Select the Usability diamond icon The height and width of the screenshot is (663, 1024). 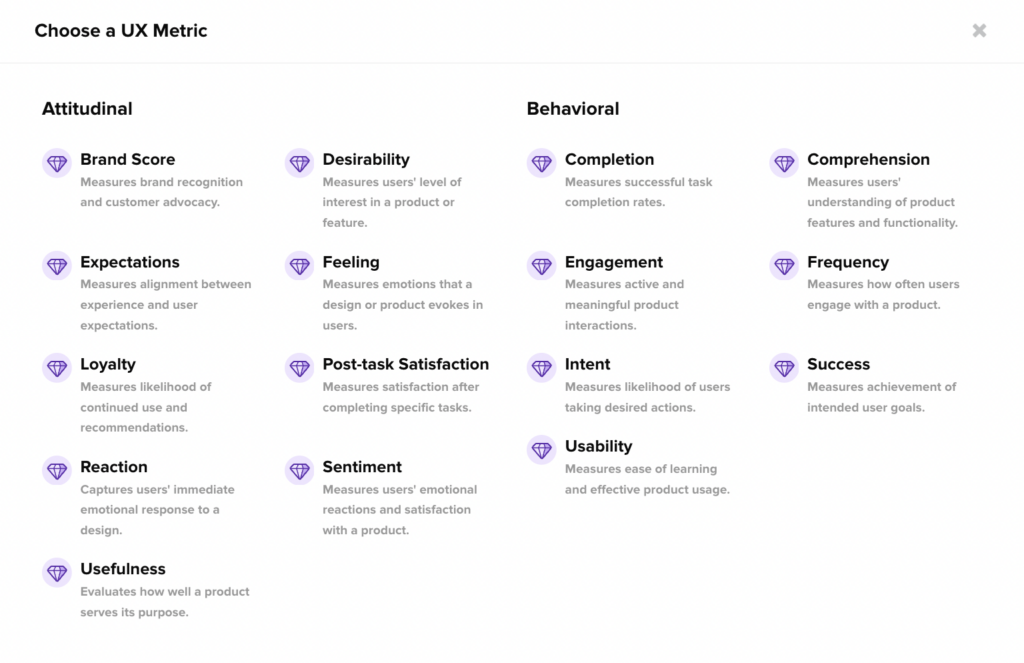[x=541, y=450]
